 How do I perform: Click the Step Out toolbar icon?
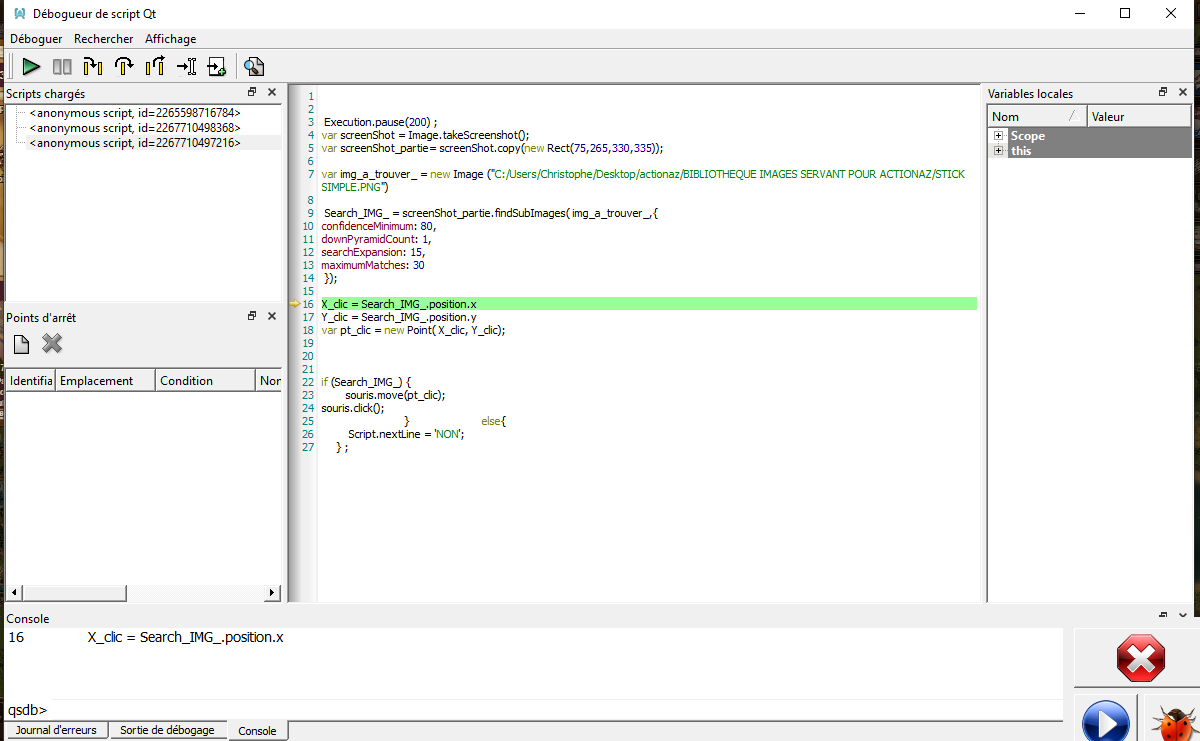click(x=155, y=67)
